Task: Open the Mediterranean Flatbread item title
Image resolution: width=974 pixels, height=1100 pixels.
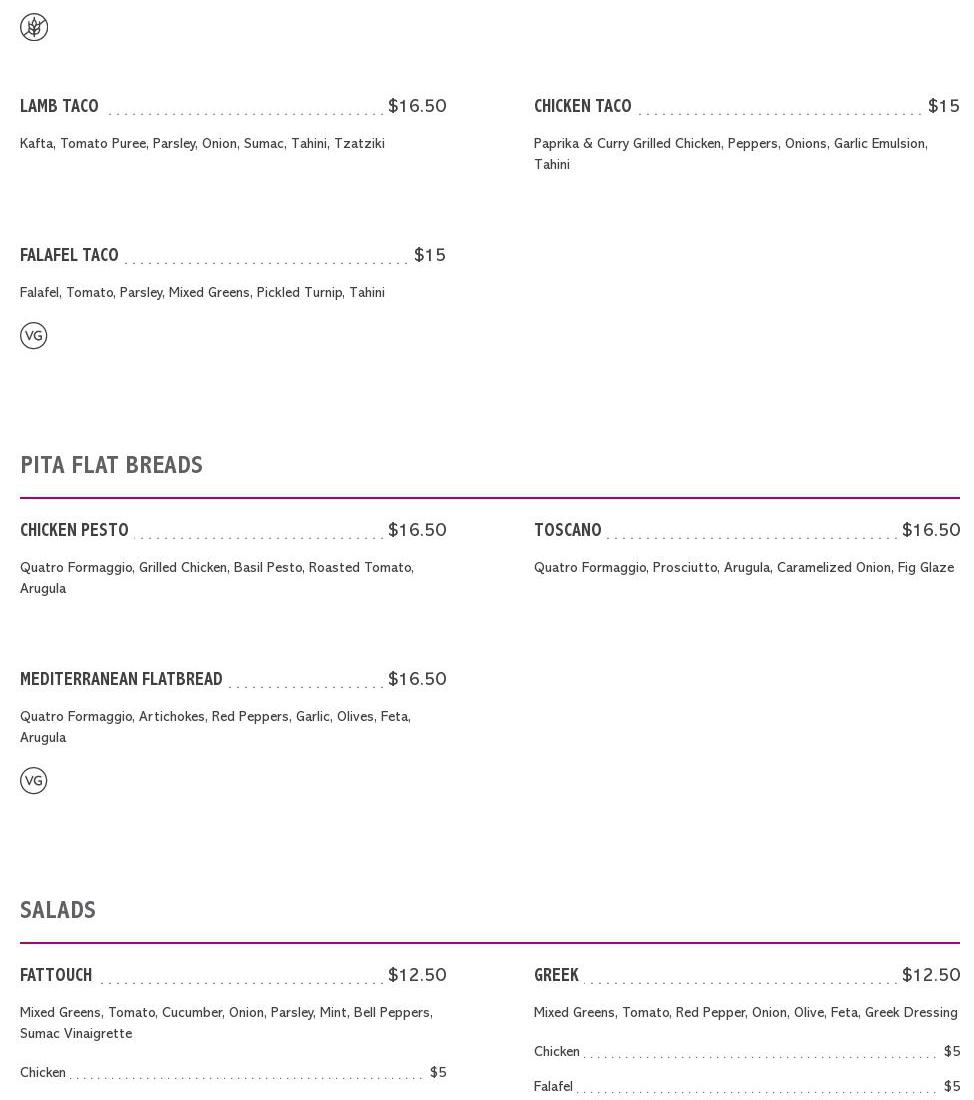Action: click(x=121, y=679)
